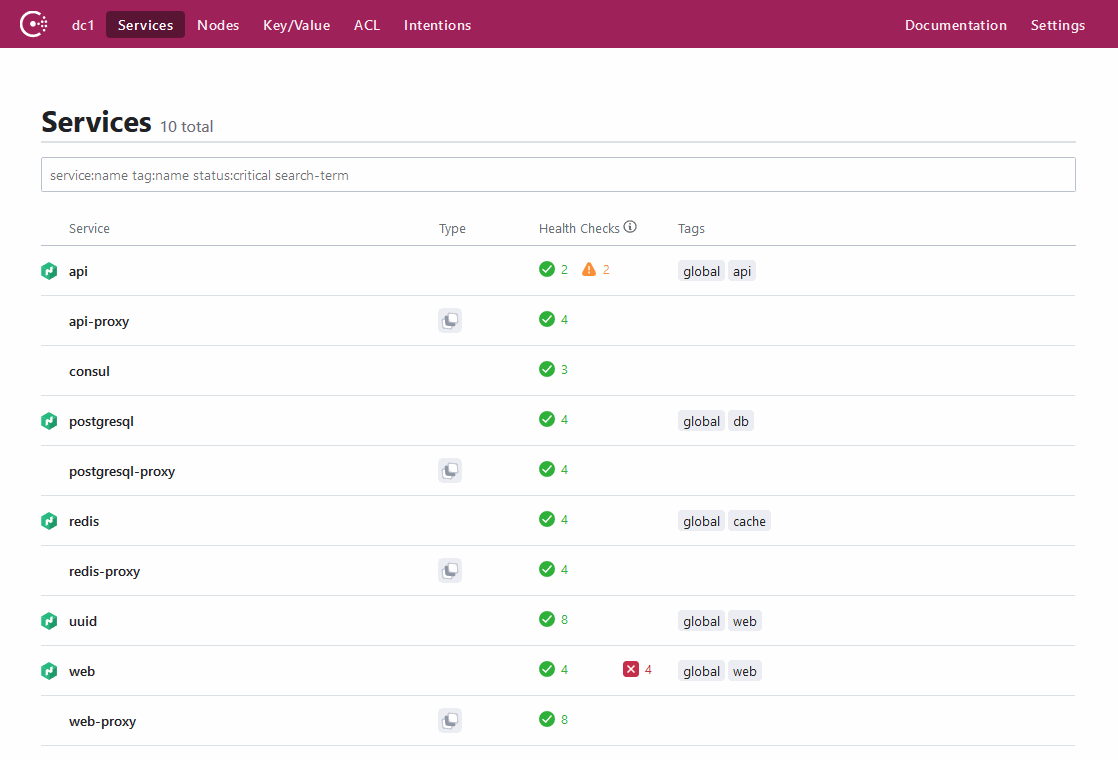
Task: Click the api service Nomad icon
Action: coord(49,271)
